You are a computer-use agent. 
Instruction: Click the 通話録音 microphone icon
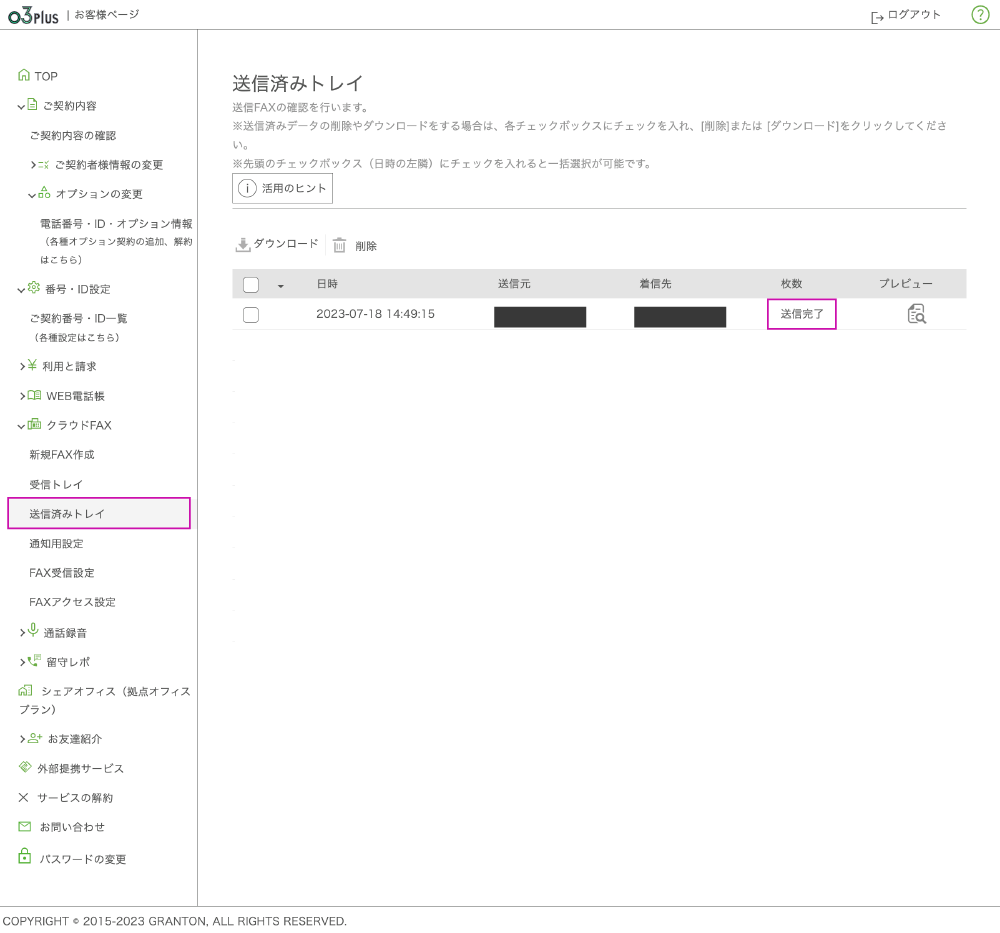click(33, 630)
